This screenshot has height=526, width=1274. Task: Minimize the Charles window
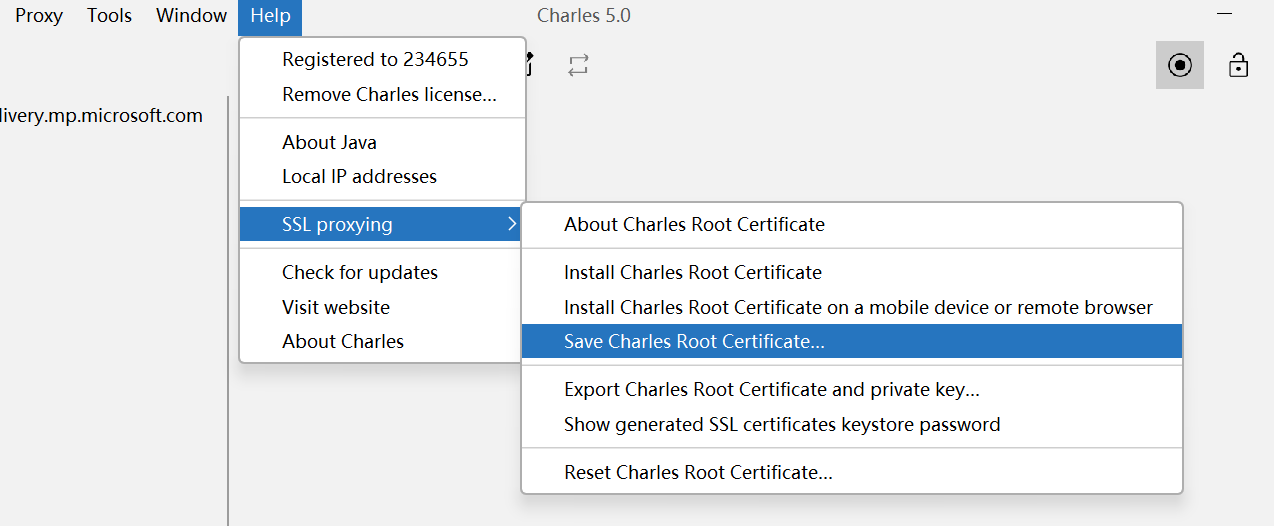coord(1224,14)
